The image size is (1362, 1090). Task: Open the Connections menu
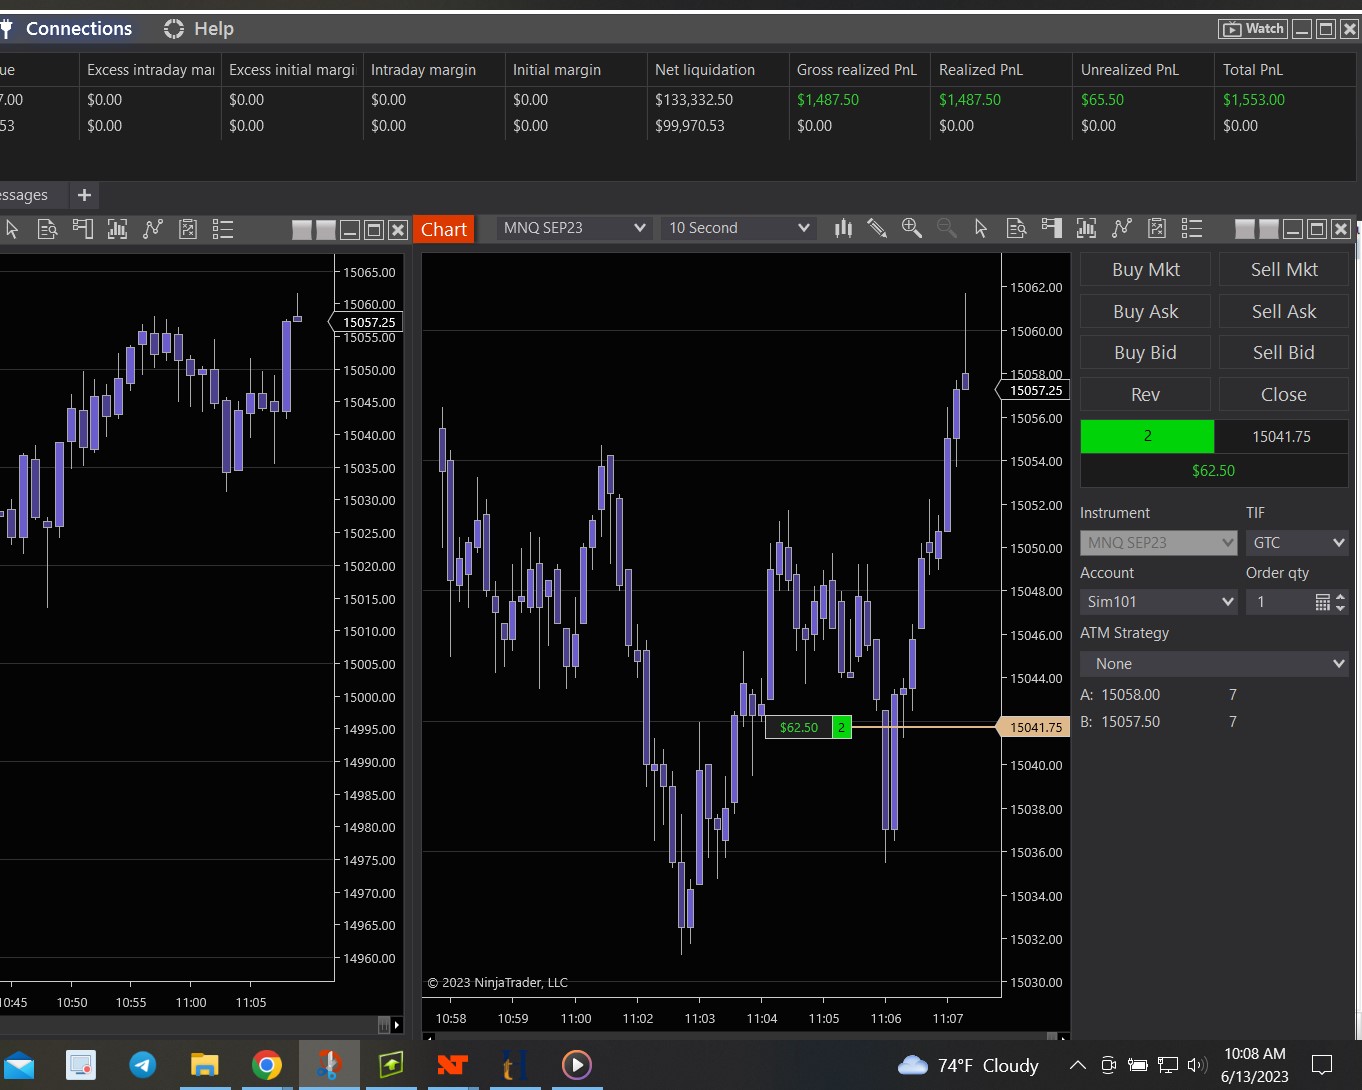[x=78, y=29]
